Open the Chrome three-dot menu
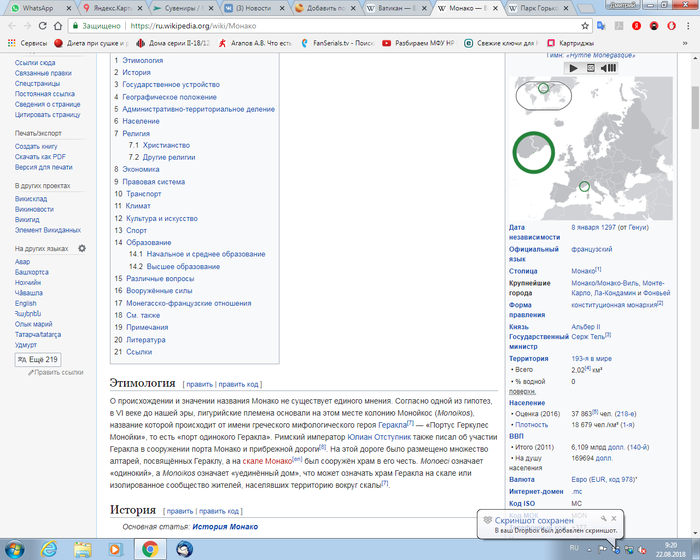This screenshot has width=700, height=560. [688, 26]
